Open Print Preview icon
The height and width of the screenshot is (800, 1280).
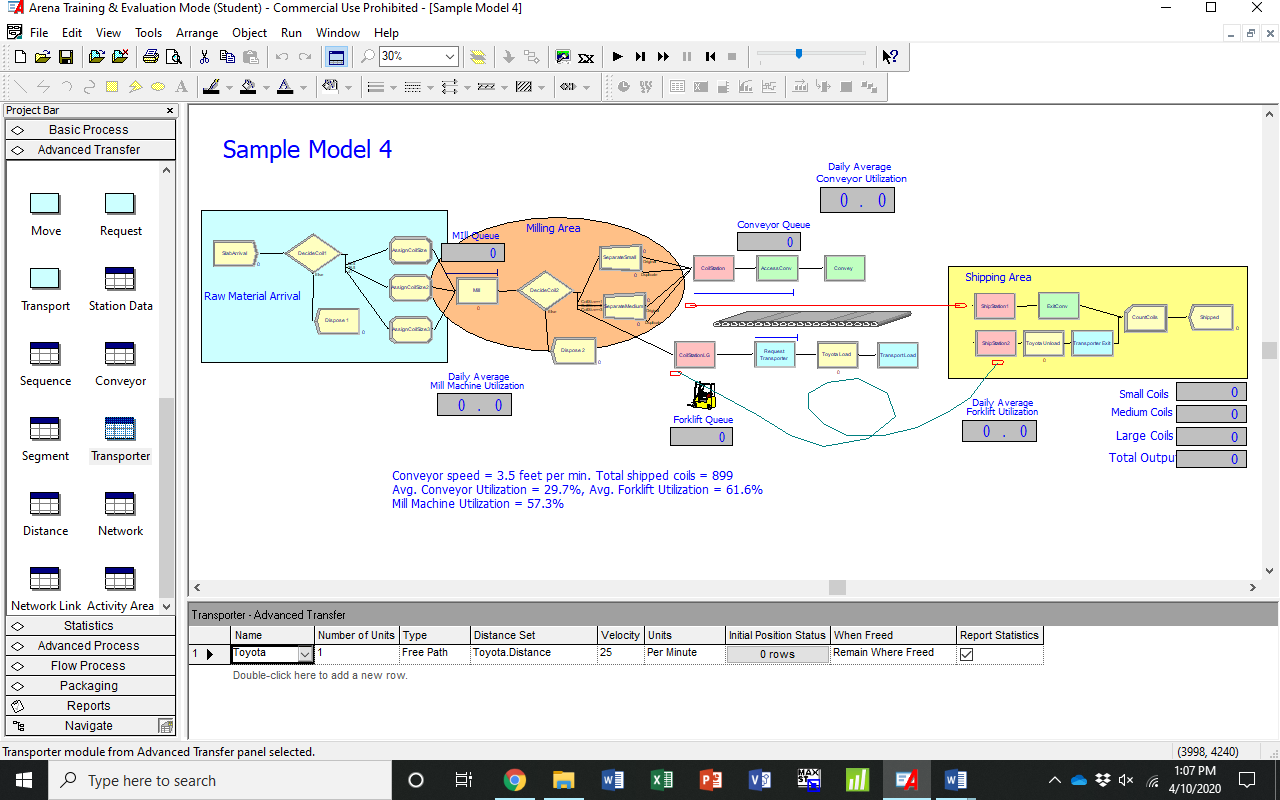tap(173, 57)
